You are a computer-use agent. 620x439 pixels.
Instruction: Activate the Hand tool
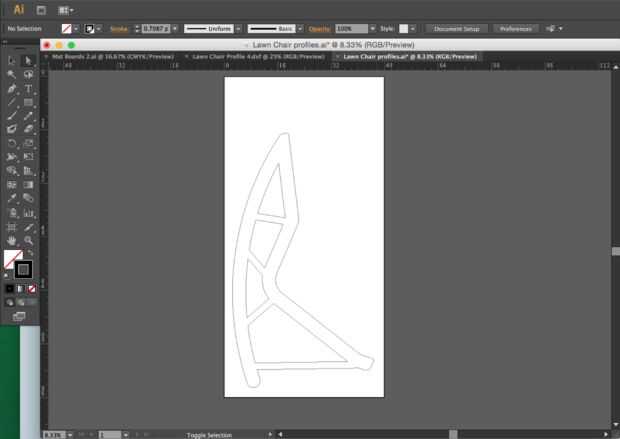(12, 240)
